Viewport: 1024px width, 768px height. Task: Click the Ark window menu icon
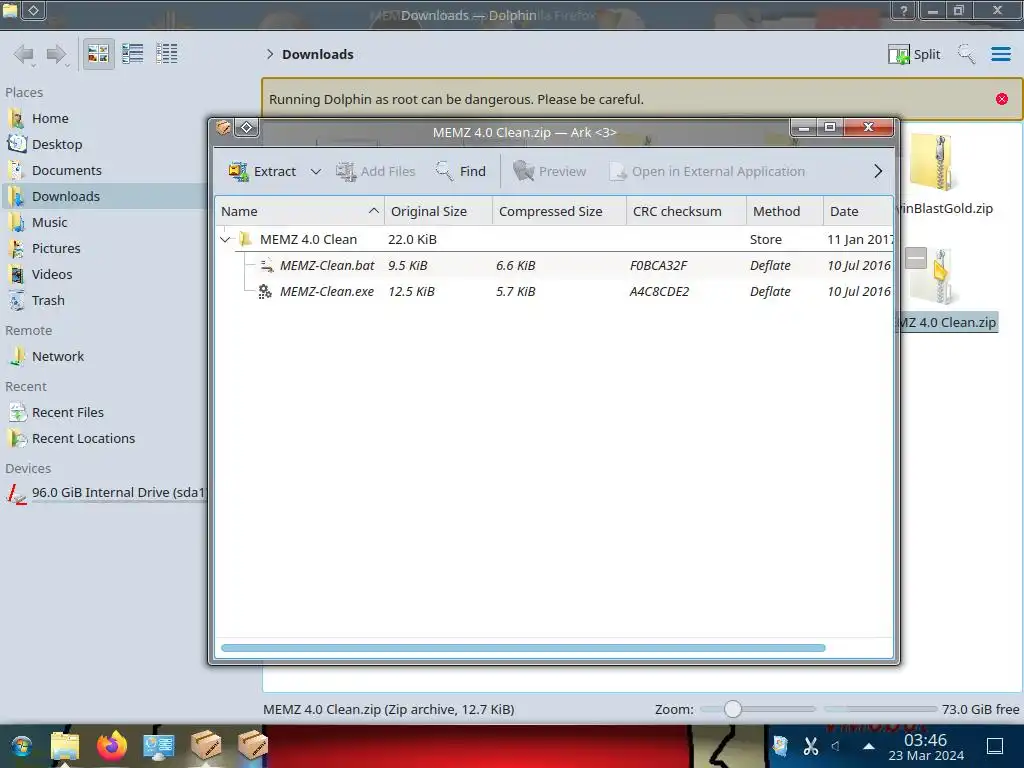[223, 127]
